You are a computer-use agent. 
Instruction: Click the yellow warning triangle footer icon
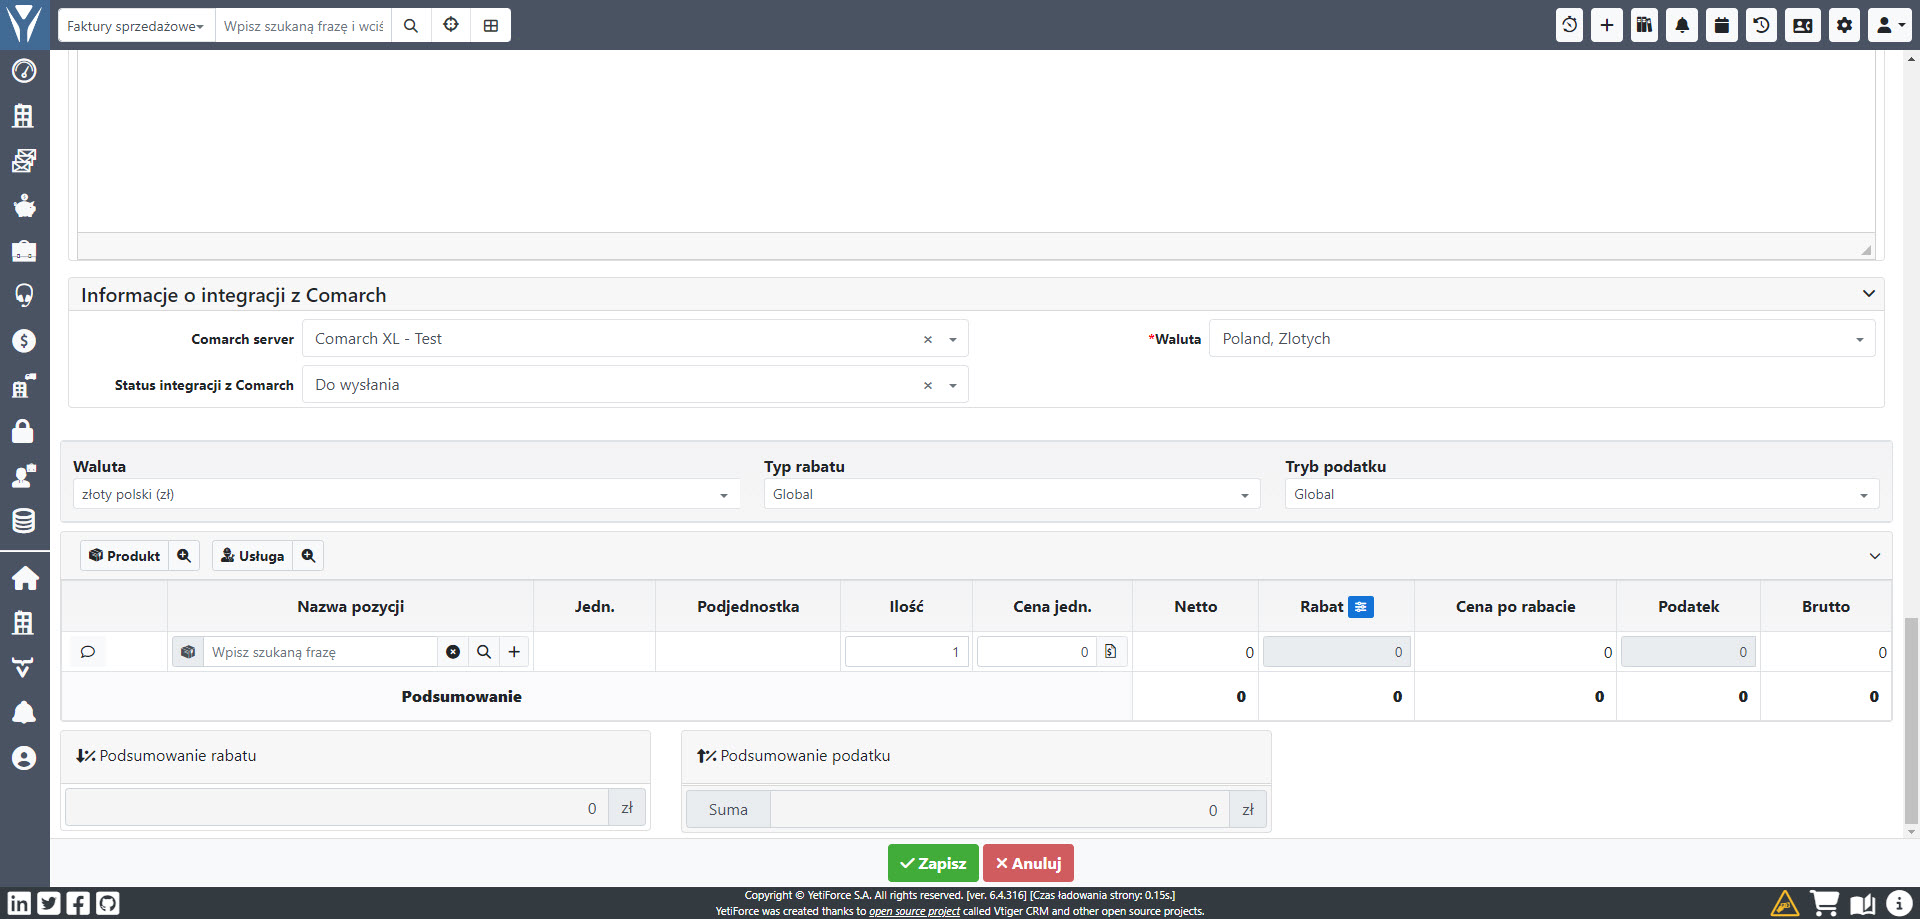coord(1785,903)
